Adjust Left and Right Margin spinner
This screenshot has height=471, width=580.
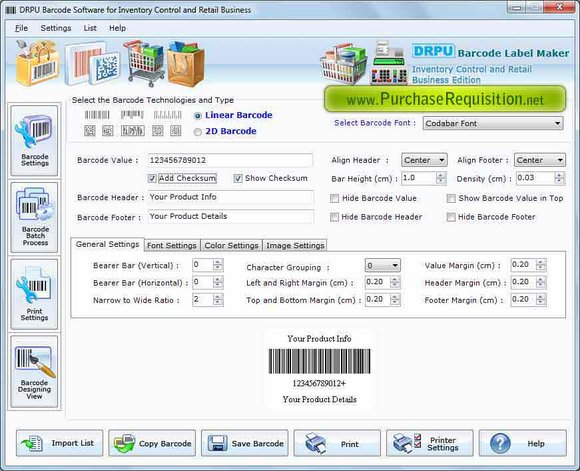(x=395, y=282)
